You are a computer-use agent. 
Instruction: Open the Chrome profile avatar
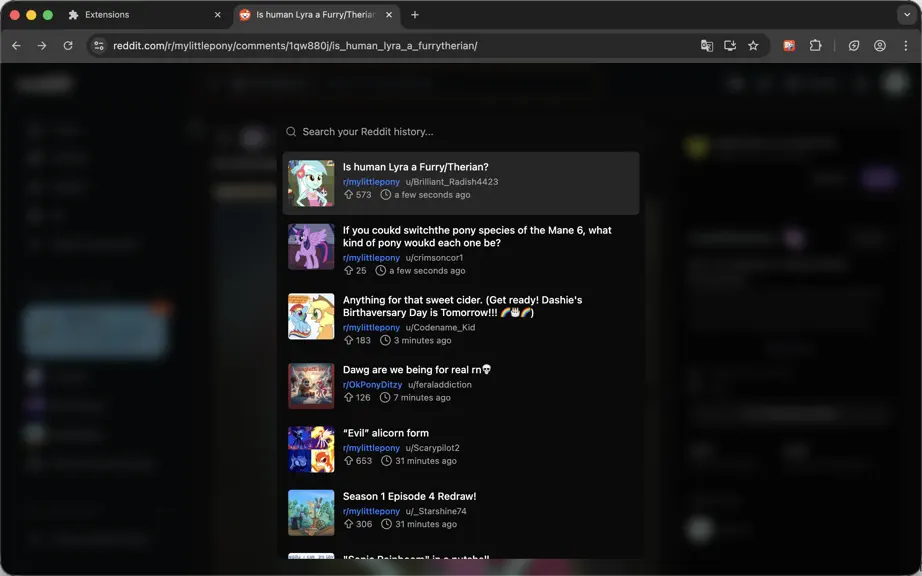point(880,45)
